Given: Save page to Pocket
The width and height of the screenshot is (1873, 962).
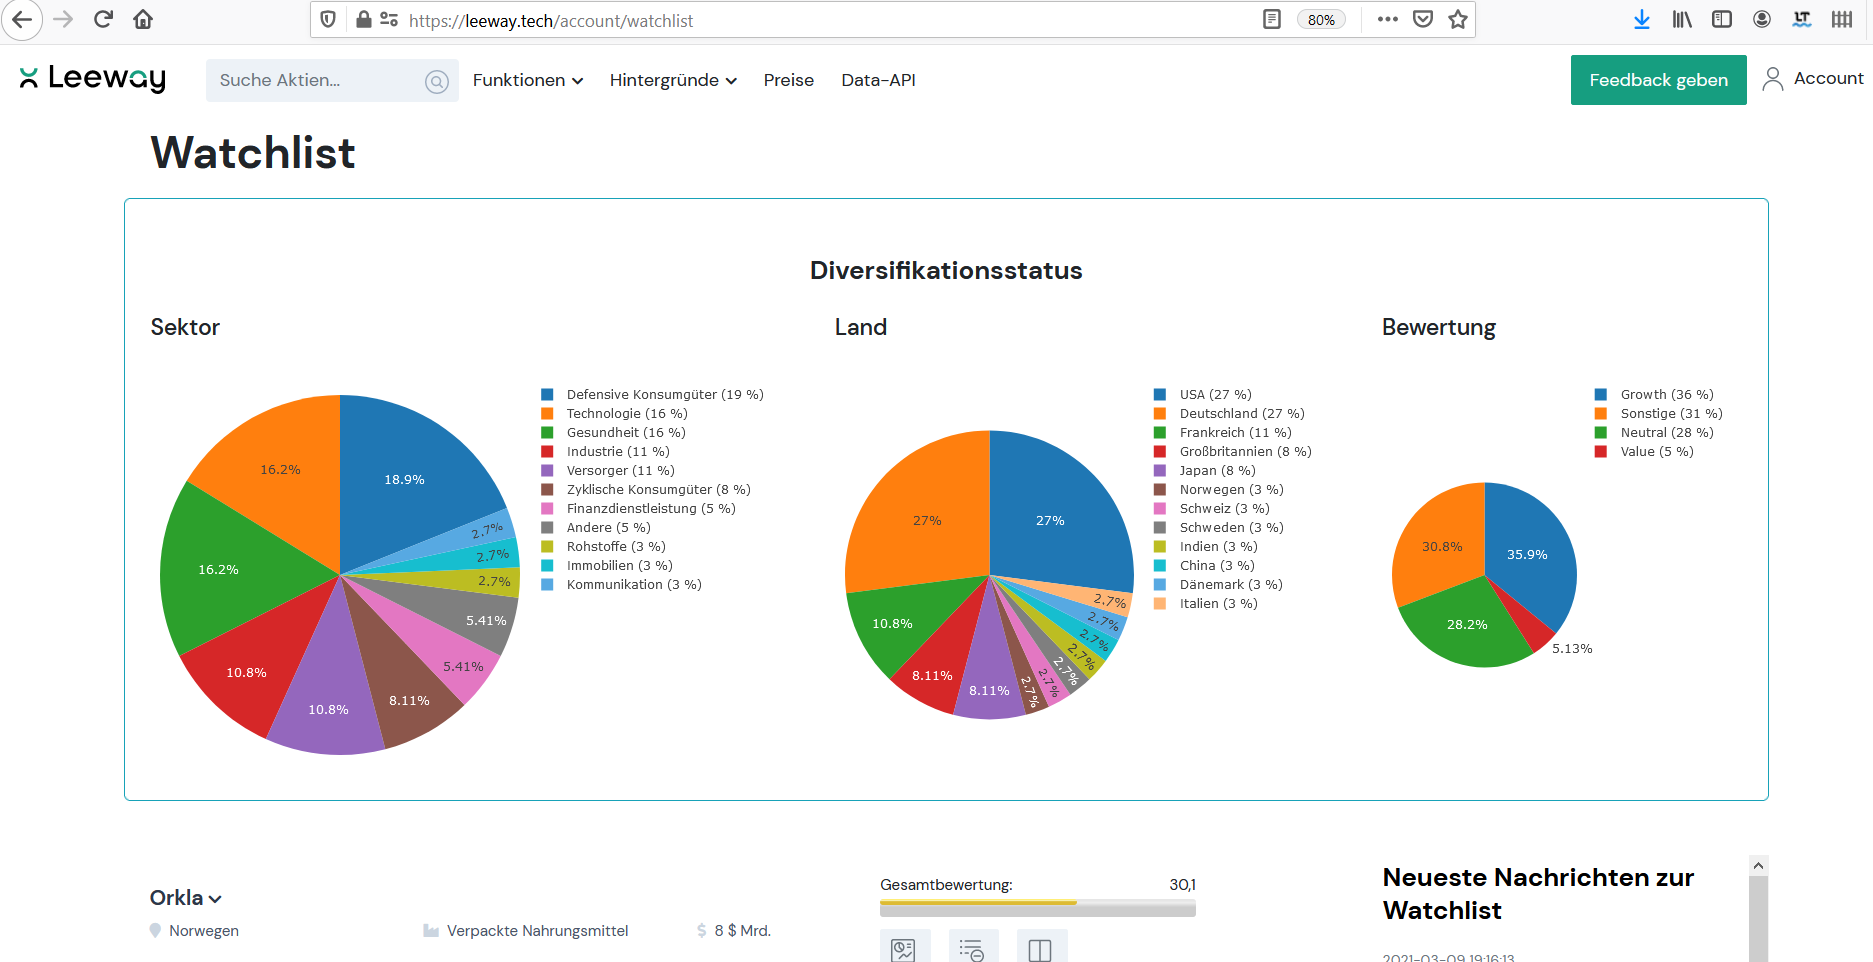Looking at the screenshot, I should (1423, 20).
